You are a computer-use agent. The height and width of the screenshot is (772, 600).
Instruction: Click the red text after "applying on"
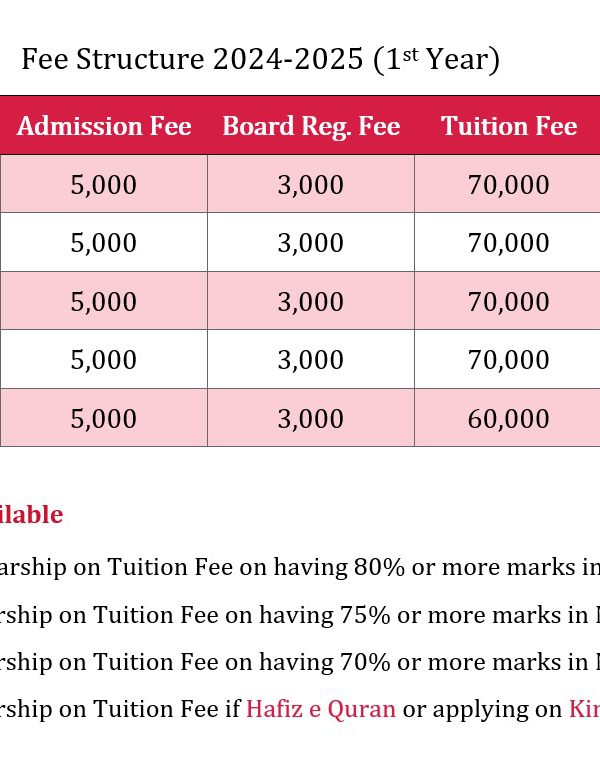pos(584,709)
